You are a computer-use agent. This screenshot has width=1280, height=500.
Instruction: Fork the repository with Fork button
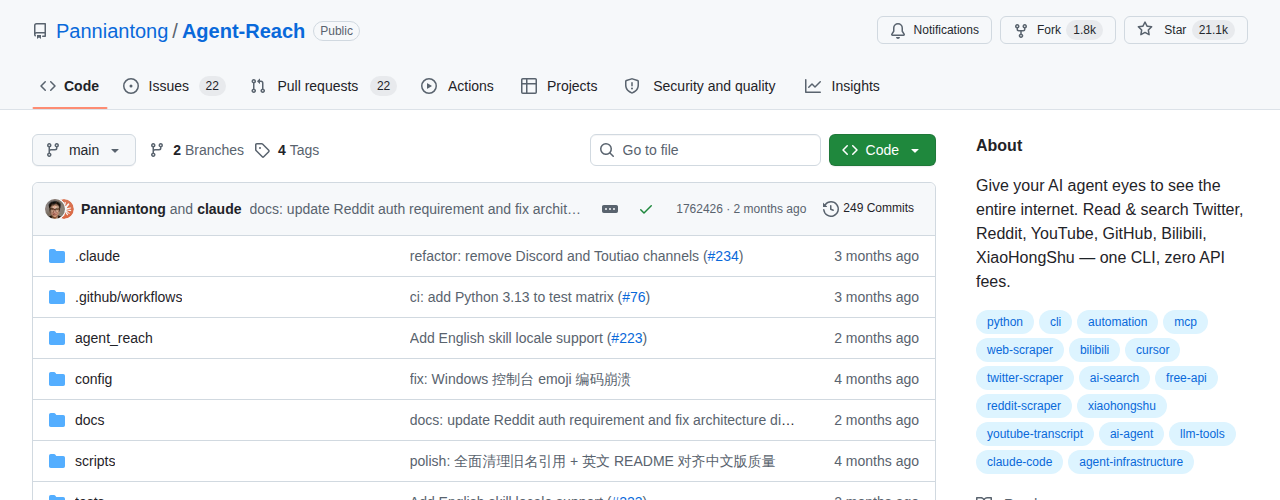point(1059,30)
